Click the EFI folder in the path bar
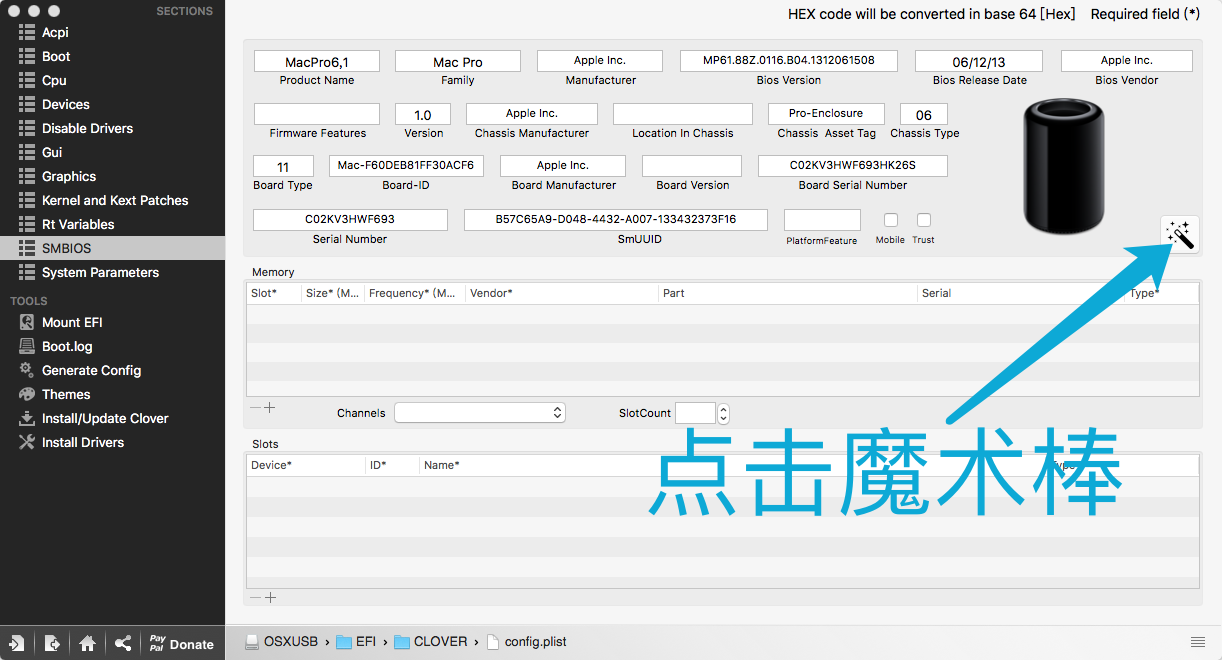 point(366,642)
